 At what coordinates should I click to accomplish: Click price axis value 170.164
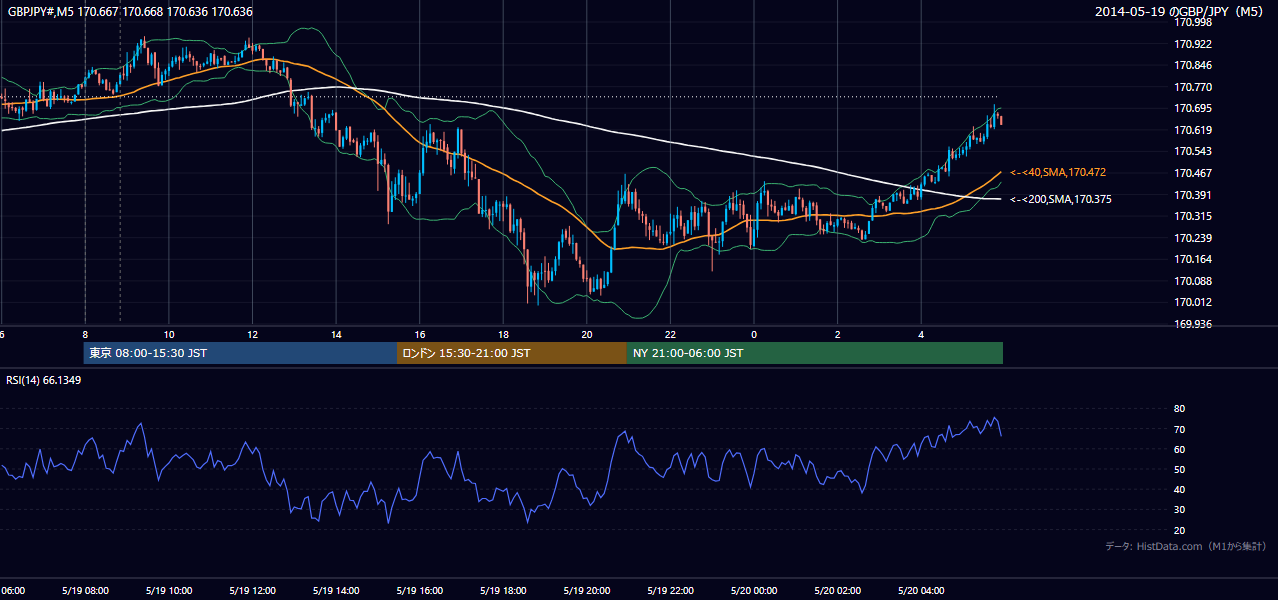coord(1194,260)
